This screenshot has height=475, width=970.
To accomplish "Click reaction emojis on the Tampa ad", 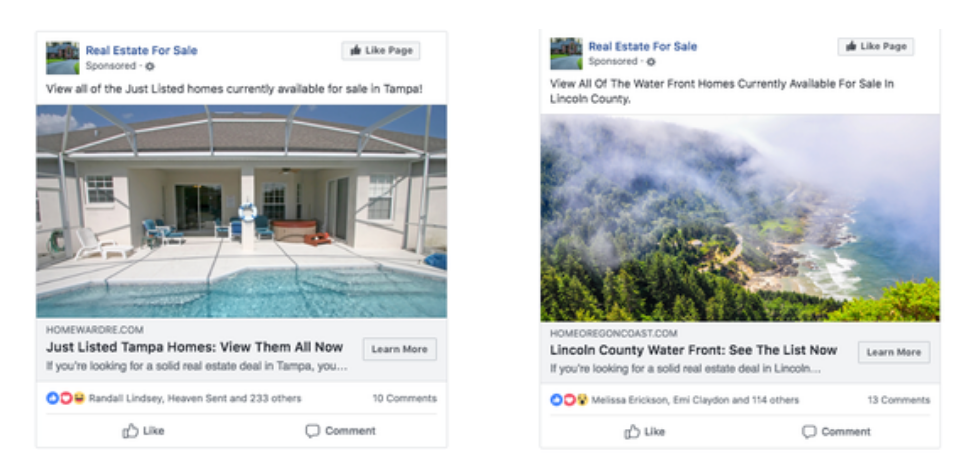I will point(65,398).
